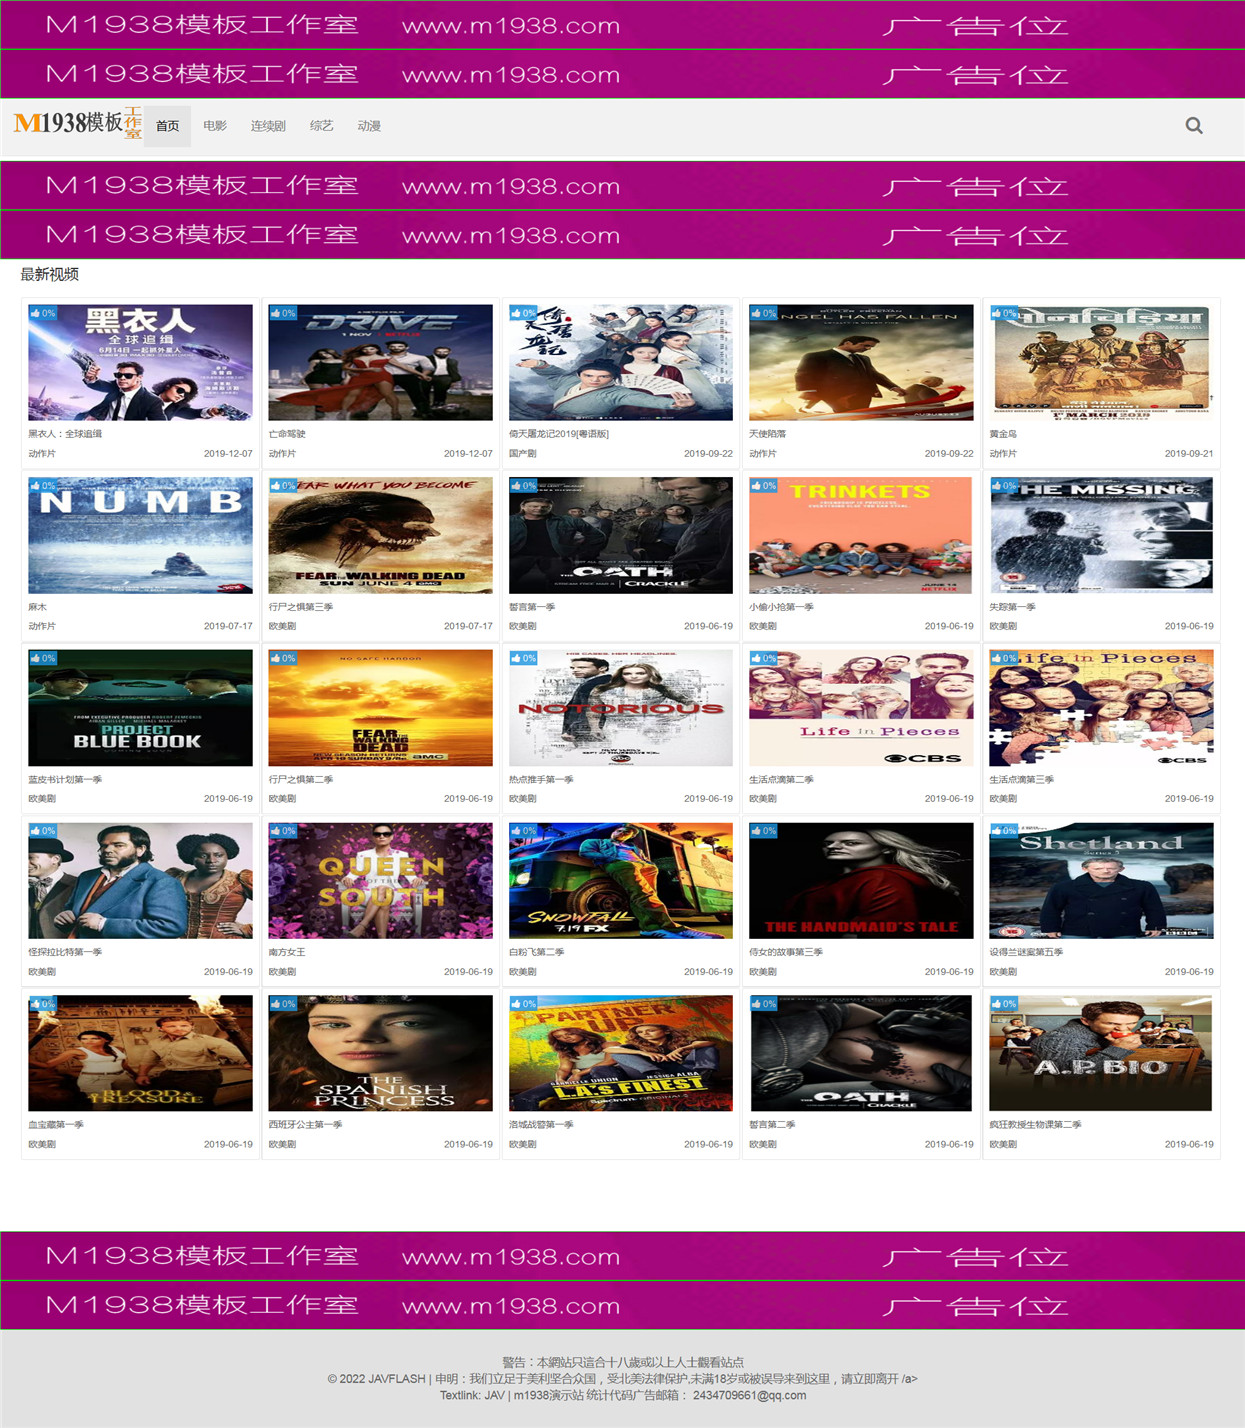This screenshot has width=1245, height=1428.
Task: Click the bottom-most magenta ad banner above the footer
Action: [x=622, y=1305]
